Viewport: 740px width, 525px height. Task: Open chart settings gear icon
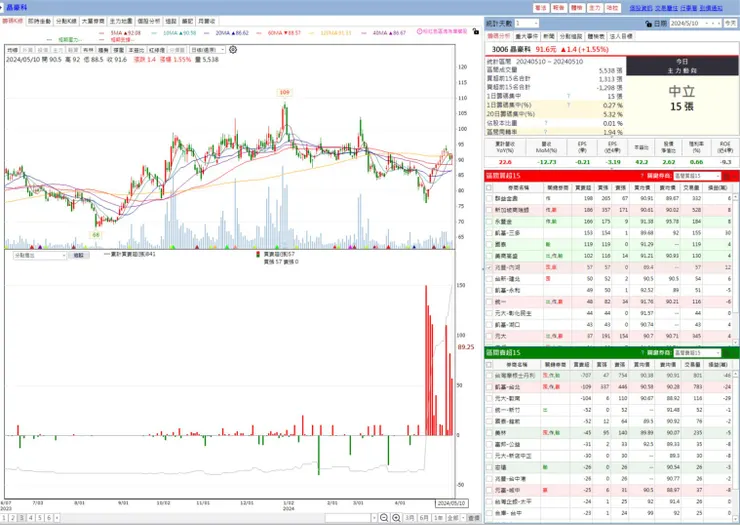pos(233,50)
